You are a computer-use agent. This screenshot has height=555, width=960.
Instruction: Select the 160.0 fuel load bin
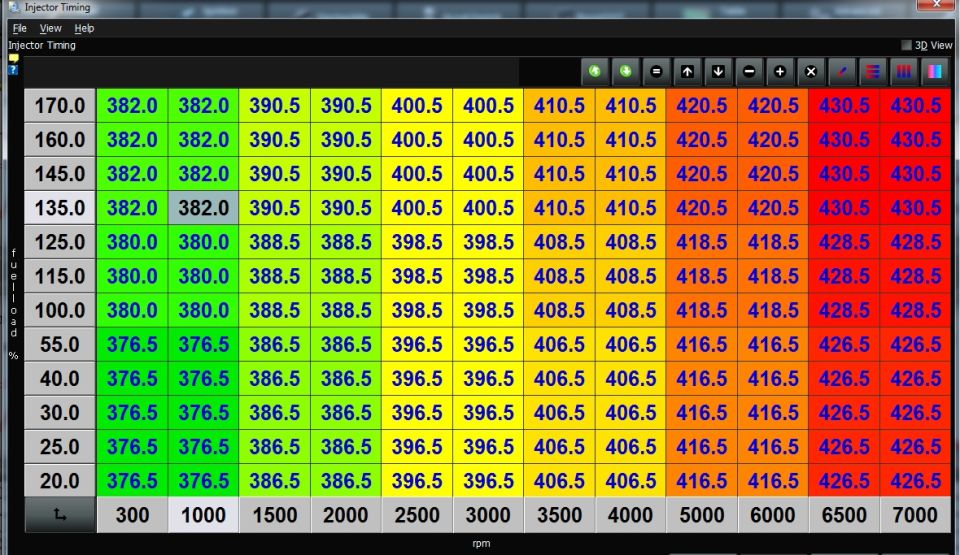60,140
